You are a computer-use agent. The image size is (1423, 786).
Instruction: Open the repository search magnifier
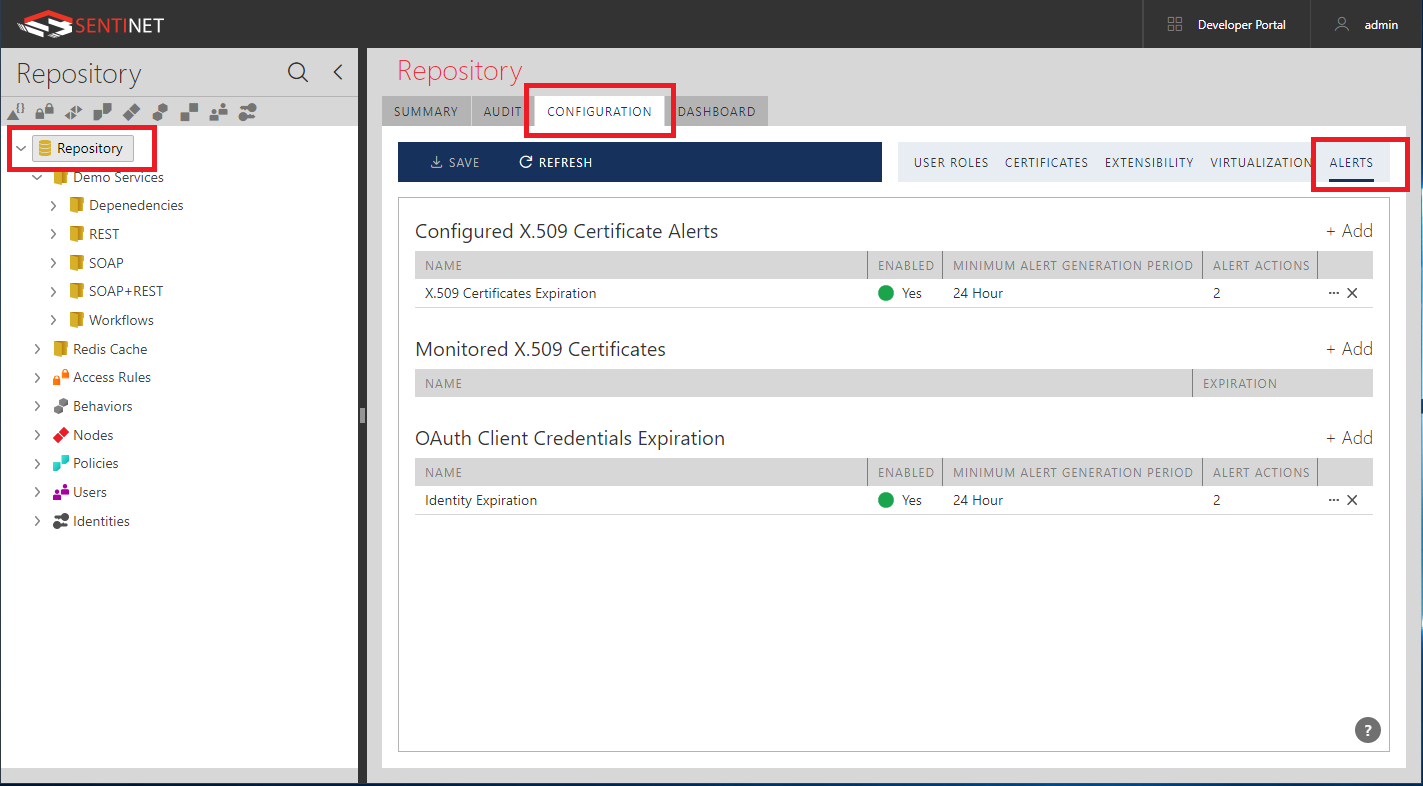(x=298, y=72)
